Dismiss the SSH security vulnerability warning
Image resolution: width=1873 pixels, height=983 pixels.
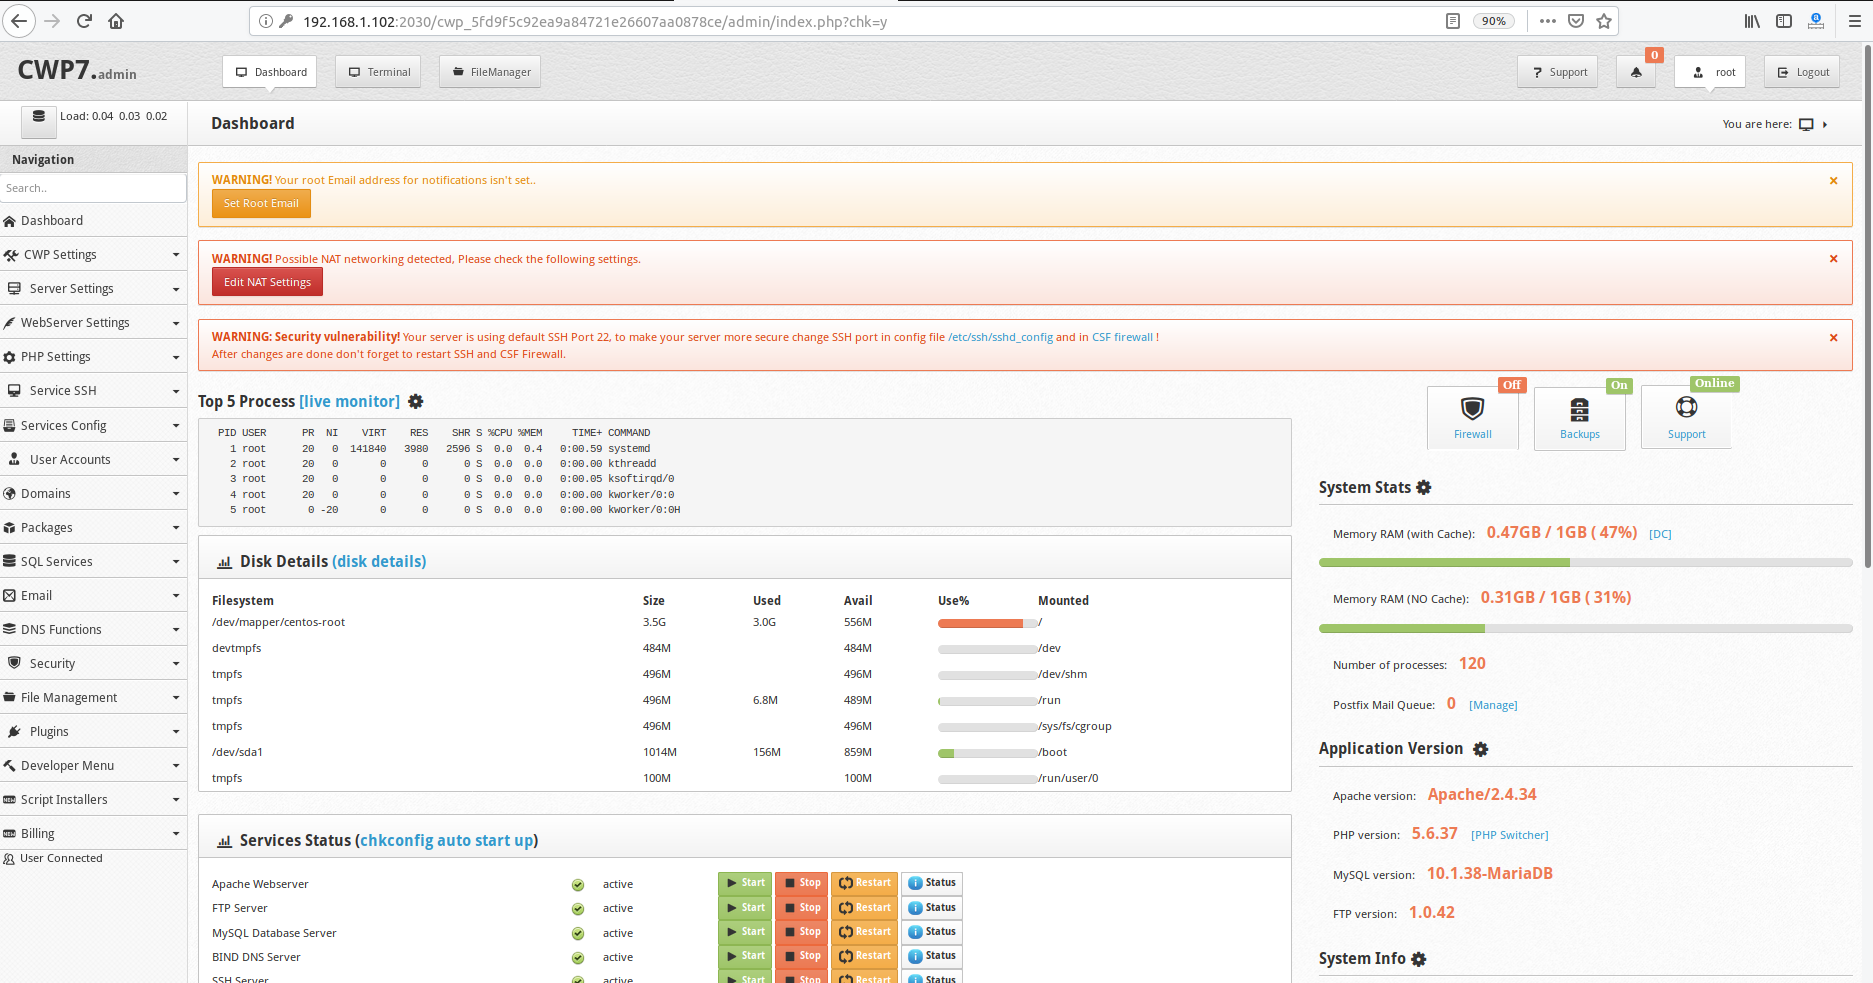coord(1833,338)
